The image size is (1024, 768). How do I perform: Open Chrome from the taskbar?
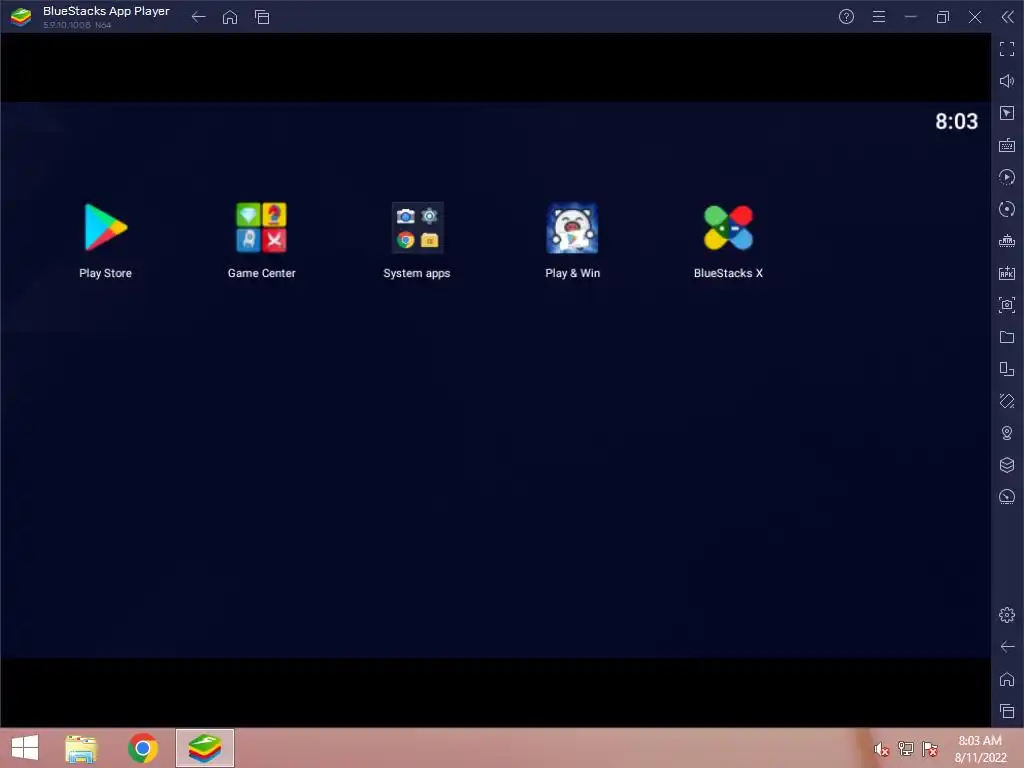(x=143, y=748)
